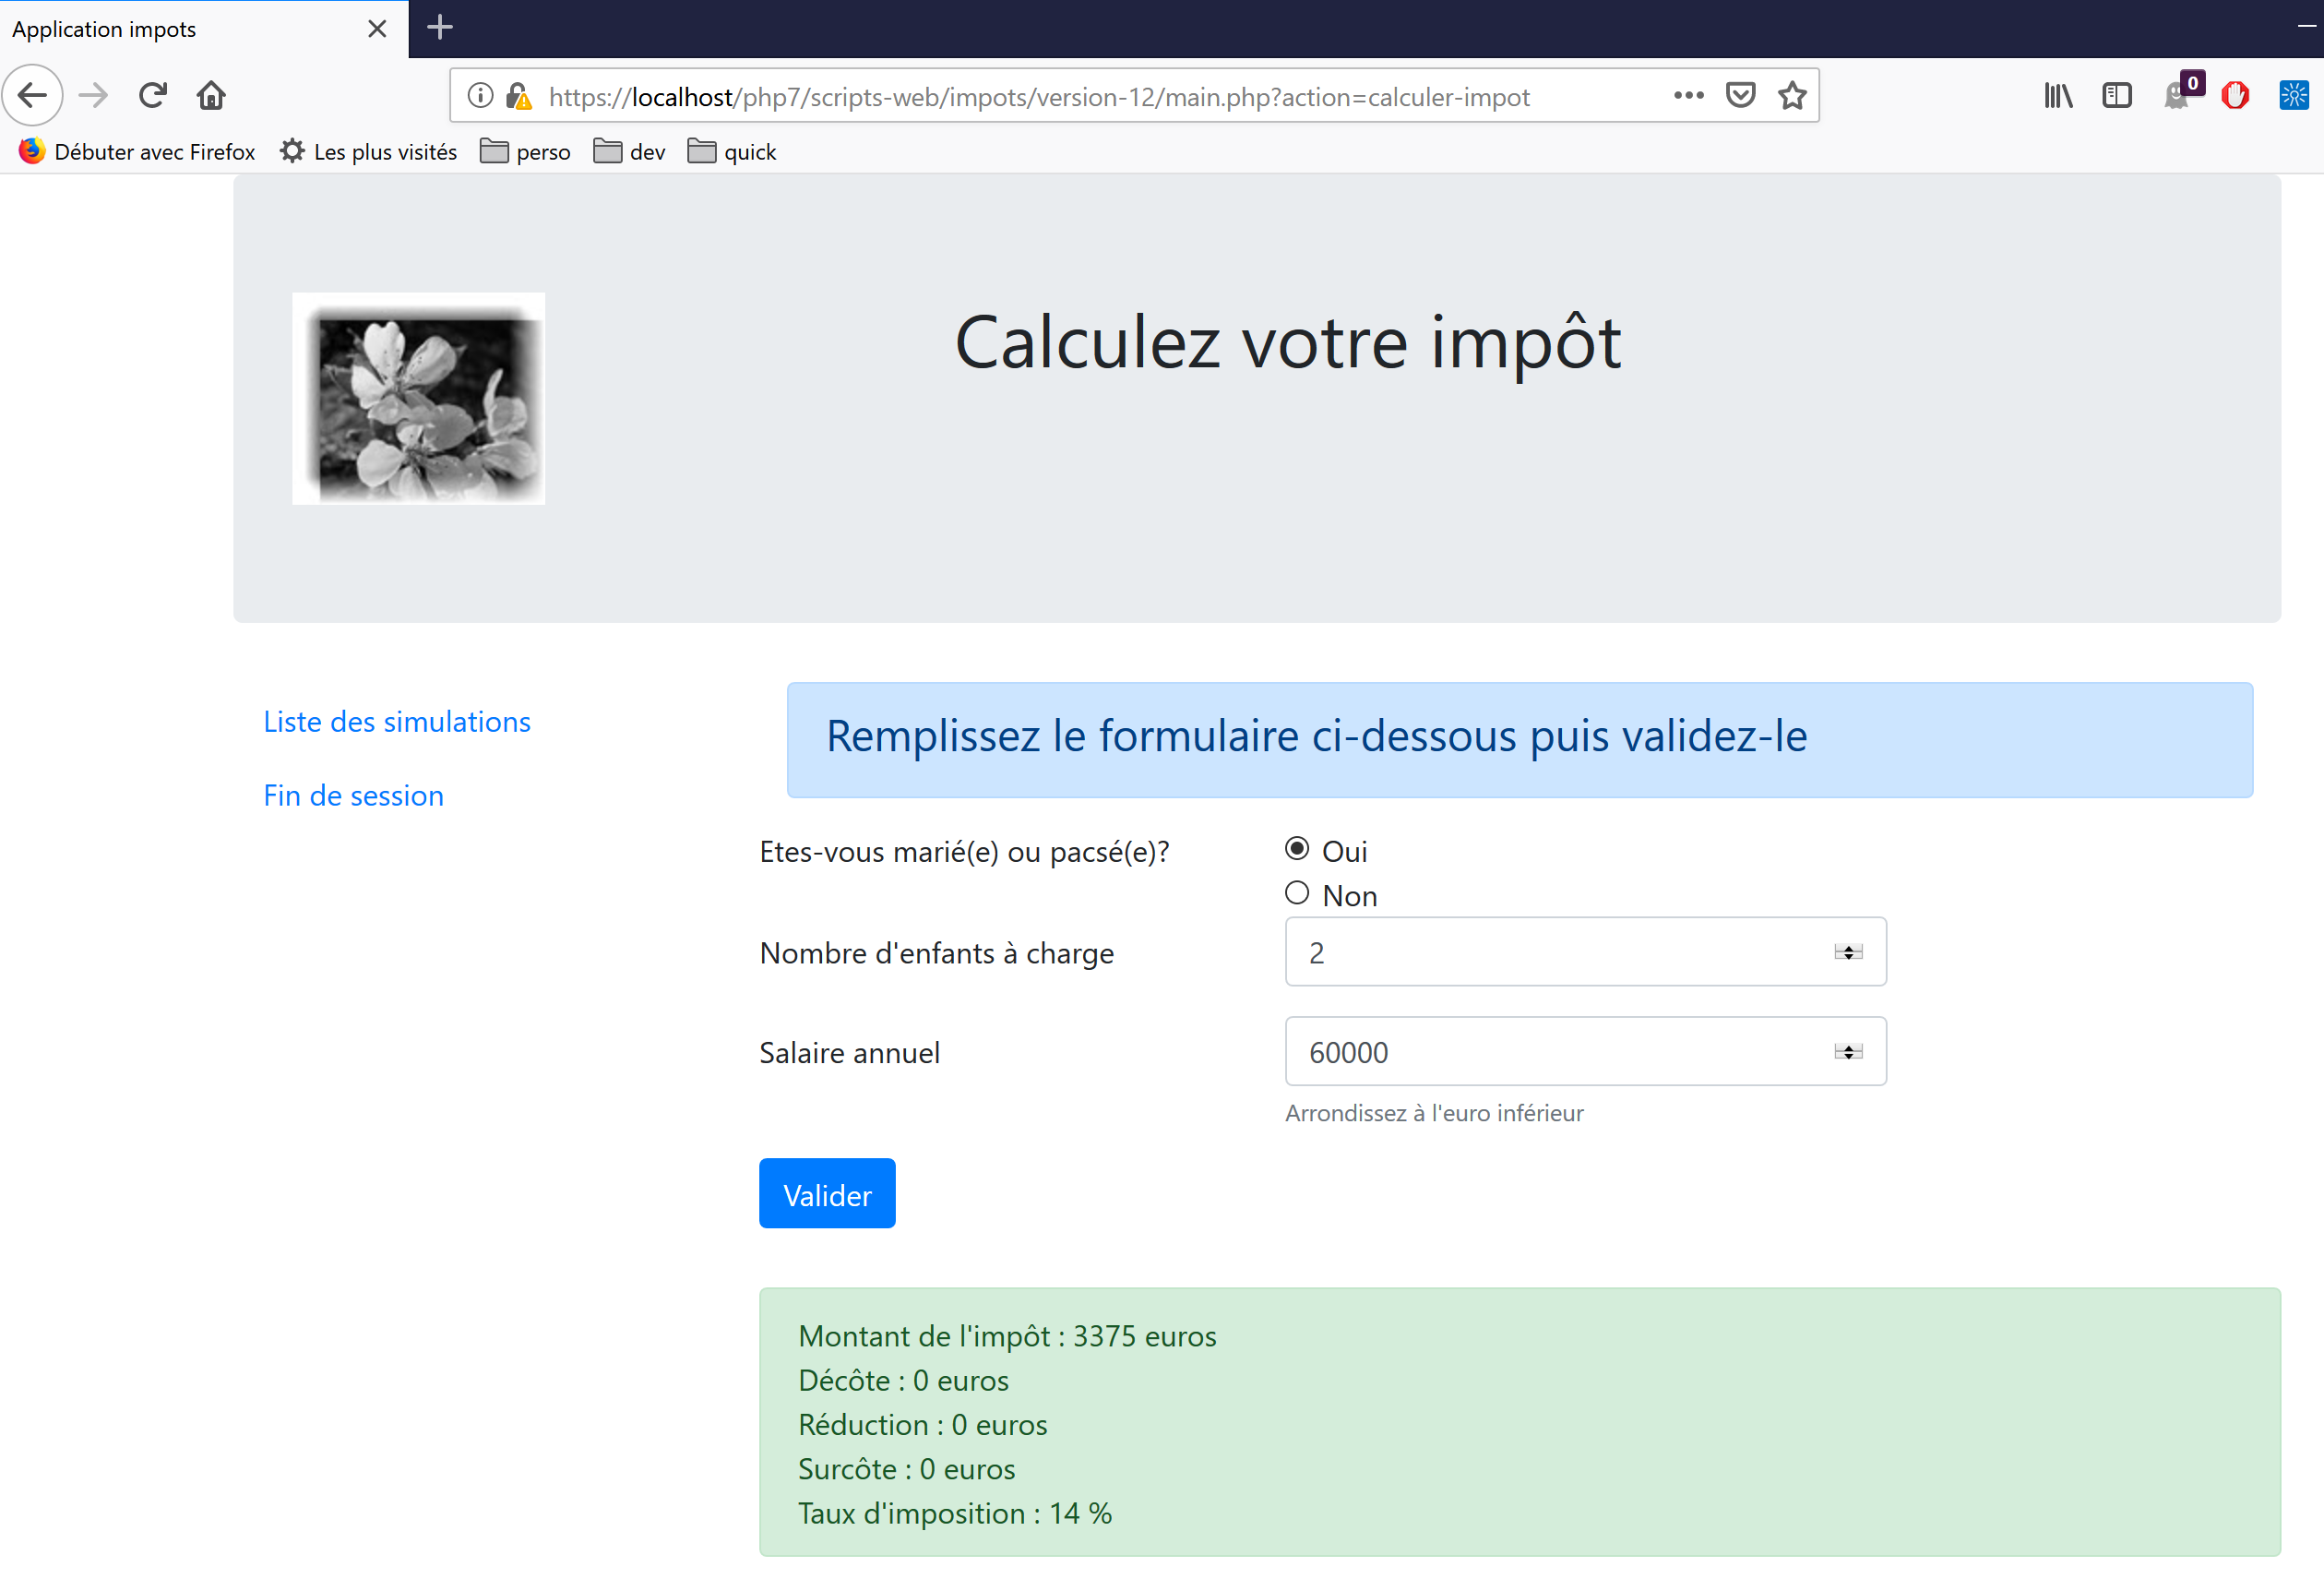Bookmark this page with star icon
This screenshot has height=1579, width=2324.
(1792, 96)
